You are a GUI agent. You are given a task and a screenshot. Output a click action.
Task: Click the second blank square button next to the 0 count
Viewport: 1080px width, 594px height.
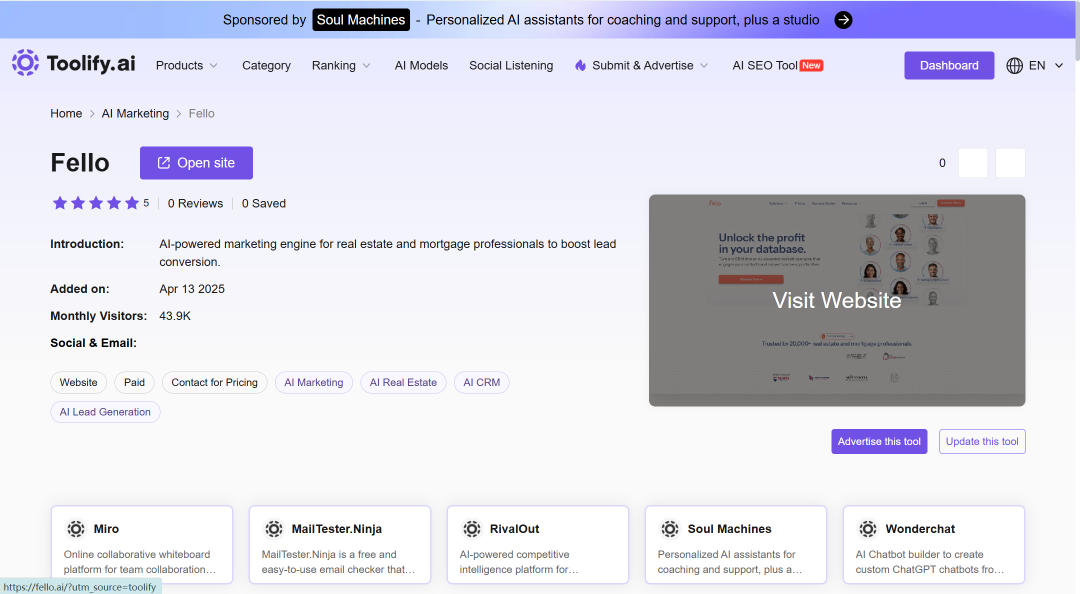[1010, 163]
